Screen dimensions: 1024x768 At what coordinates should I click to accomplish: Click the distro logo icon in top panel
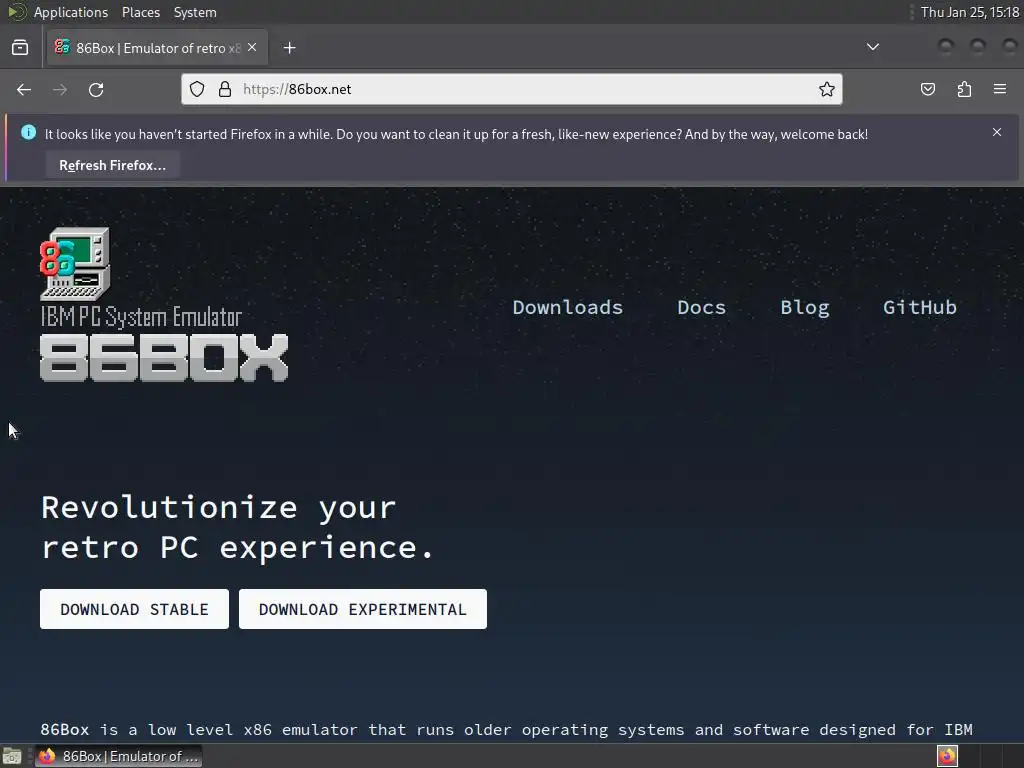[17, 12]
